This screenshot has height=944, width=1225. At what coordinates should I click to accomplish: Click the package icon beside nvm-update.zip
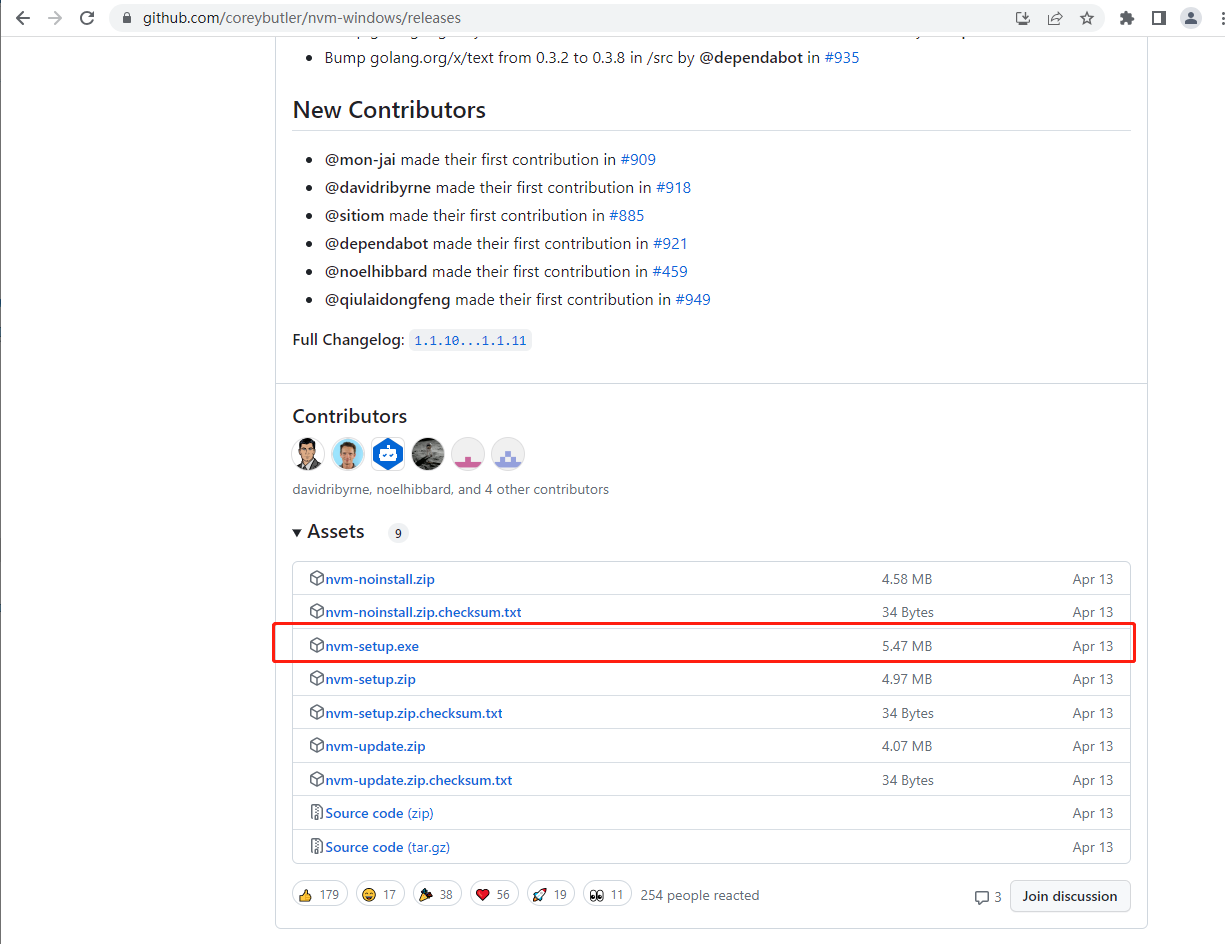point(317,745)
